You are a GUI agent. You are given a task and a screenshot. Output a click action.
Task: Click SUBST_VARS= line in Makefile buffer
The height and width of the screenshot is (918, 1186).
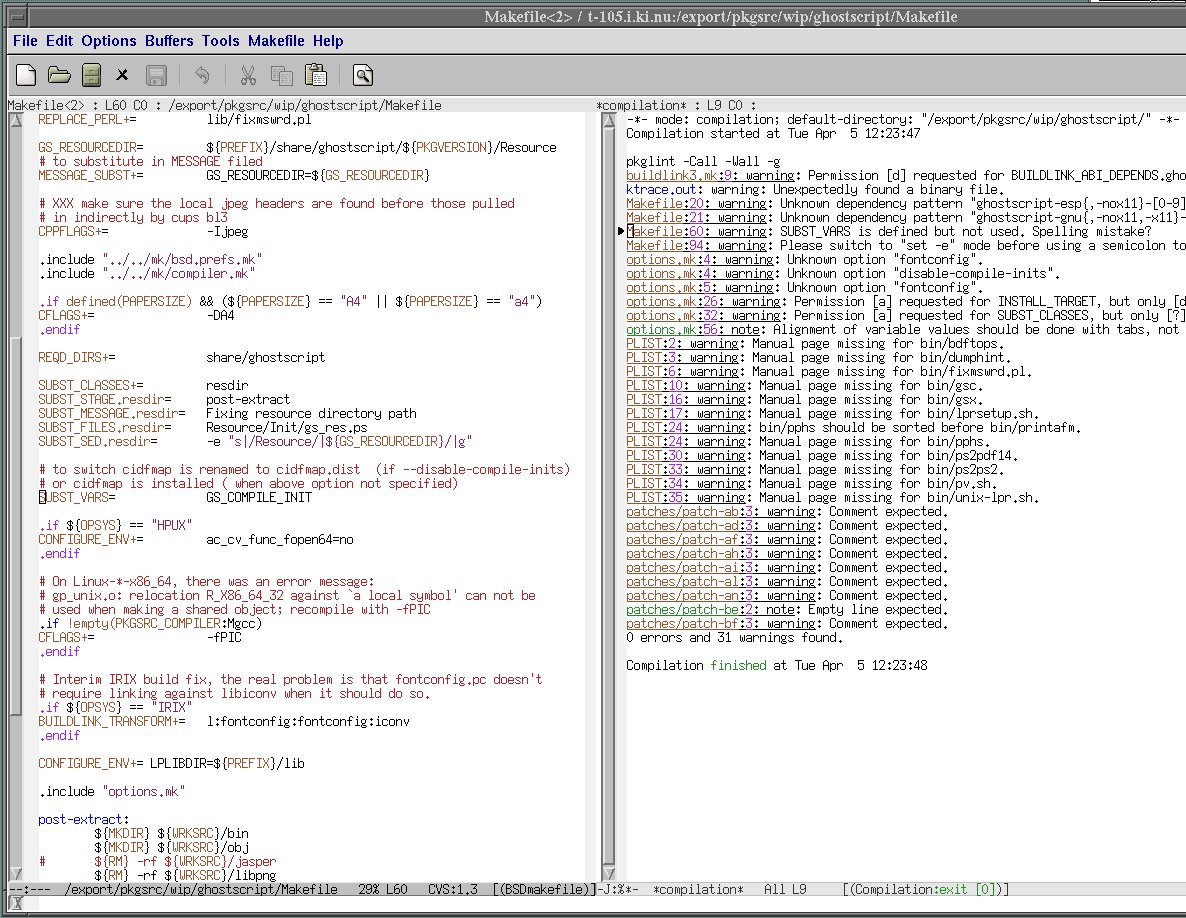click(x=175, y=498)
